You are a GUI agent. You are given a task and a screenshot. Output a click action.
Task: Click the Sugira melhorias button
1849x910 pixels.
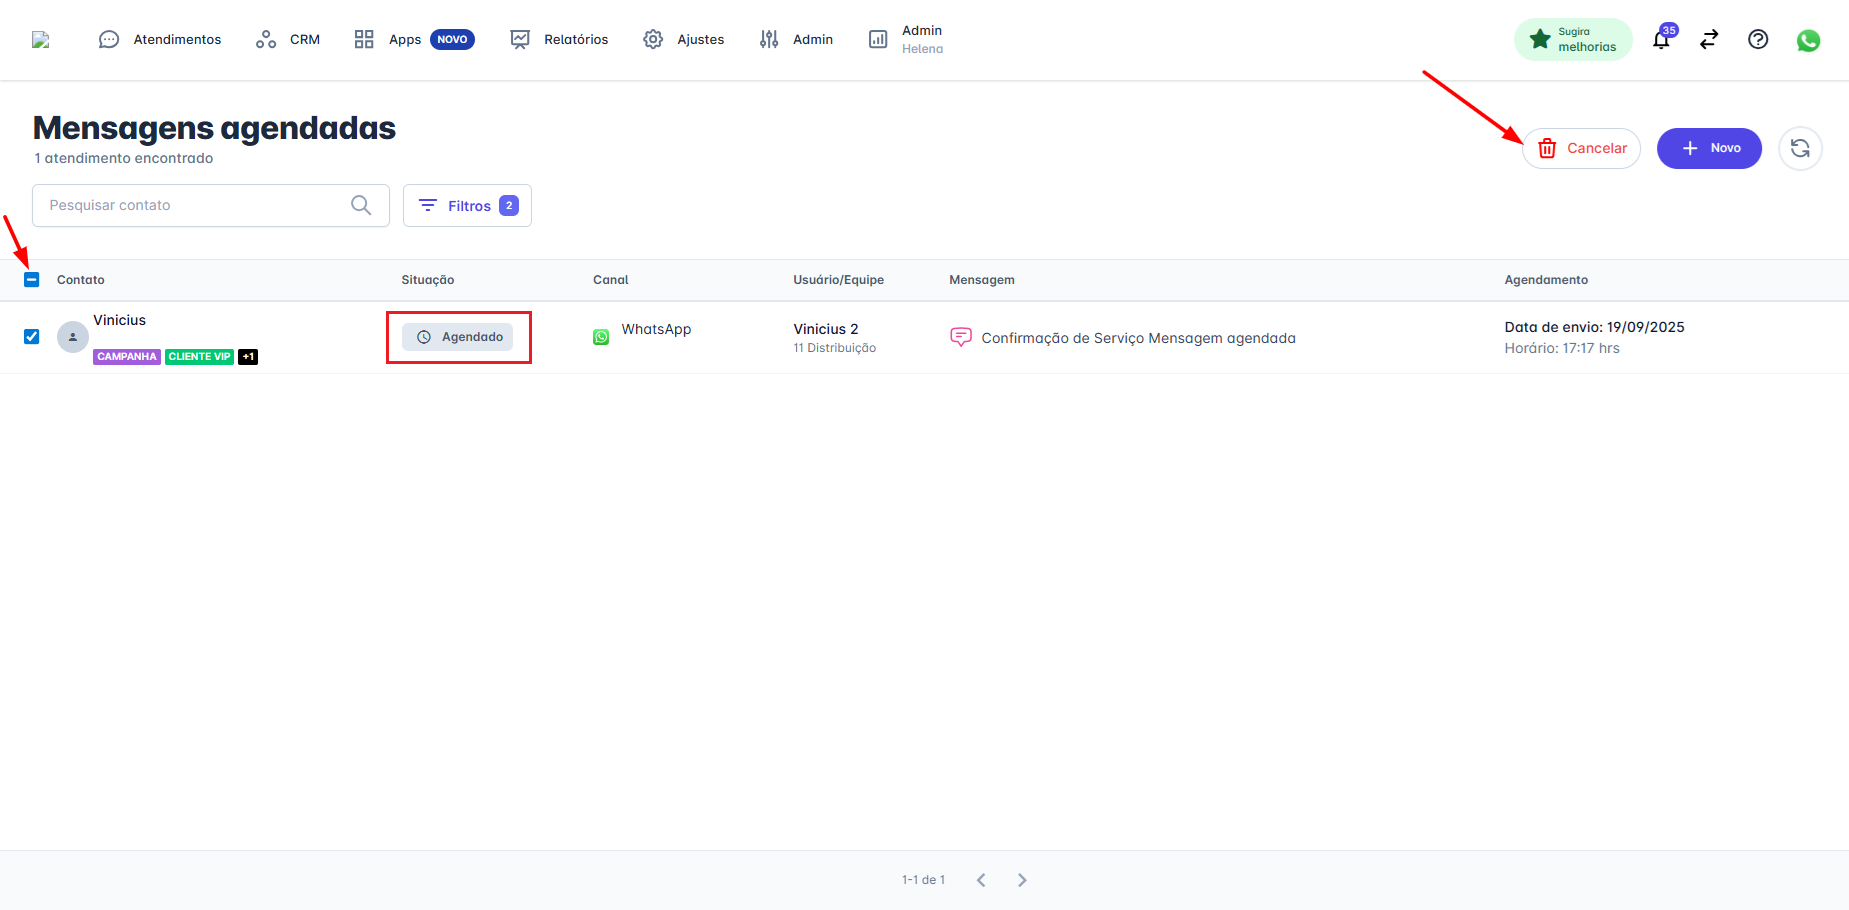(1573, 40)
